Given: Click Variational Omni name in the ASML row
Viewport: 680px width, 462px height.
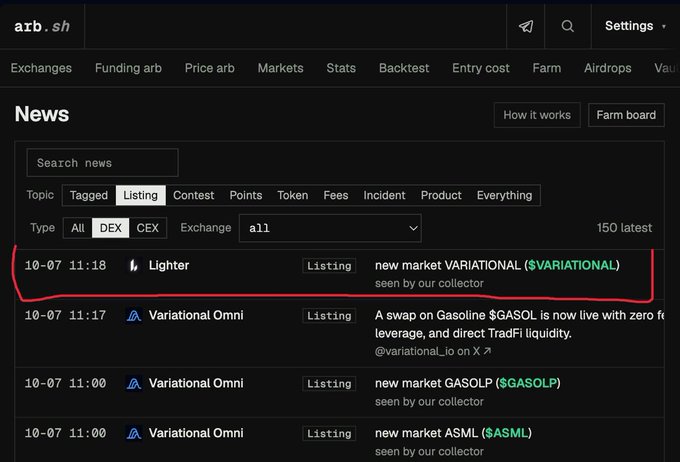Looking at the screenshot, I should pyautogui.click(x=196, y=433).
